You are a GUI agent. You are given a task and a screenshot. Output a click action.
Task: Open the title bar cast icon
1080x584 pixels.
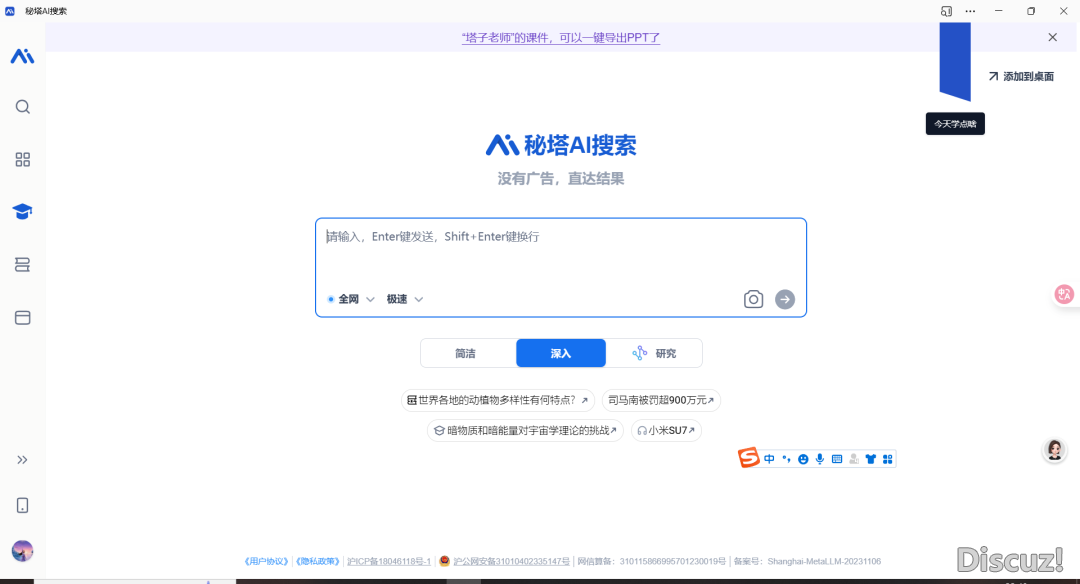[946, 11]
